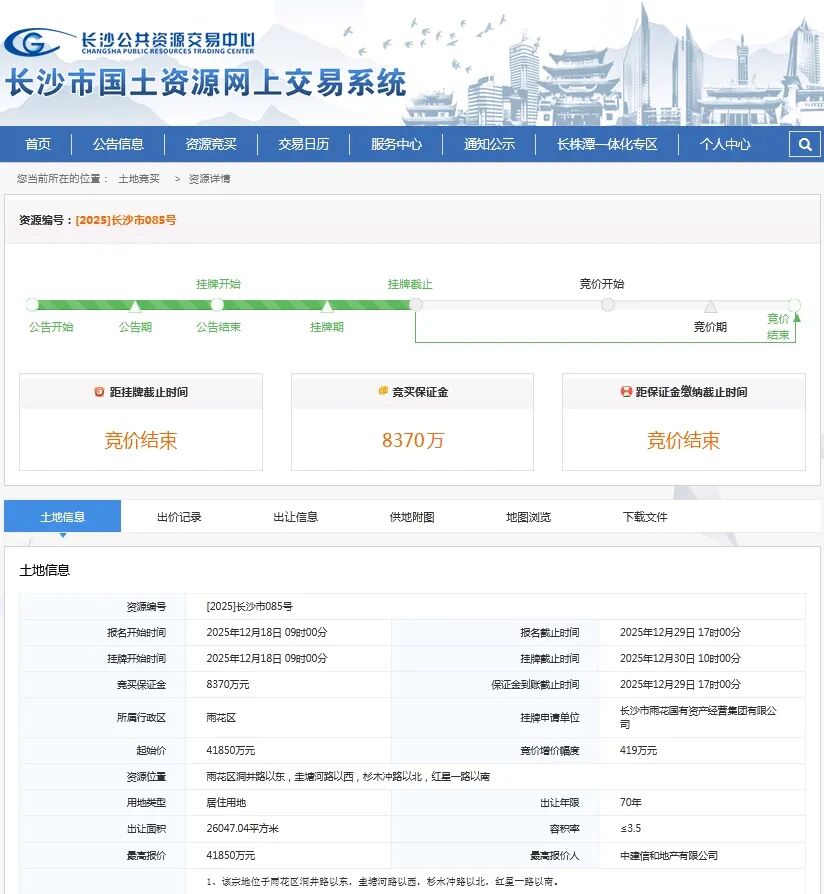Open the 交易日历 navigation item

click(x=303, y=144)
